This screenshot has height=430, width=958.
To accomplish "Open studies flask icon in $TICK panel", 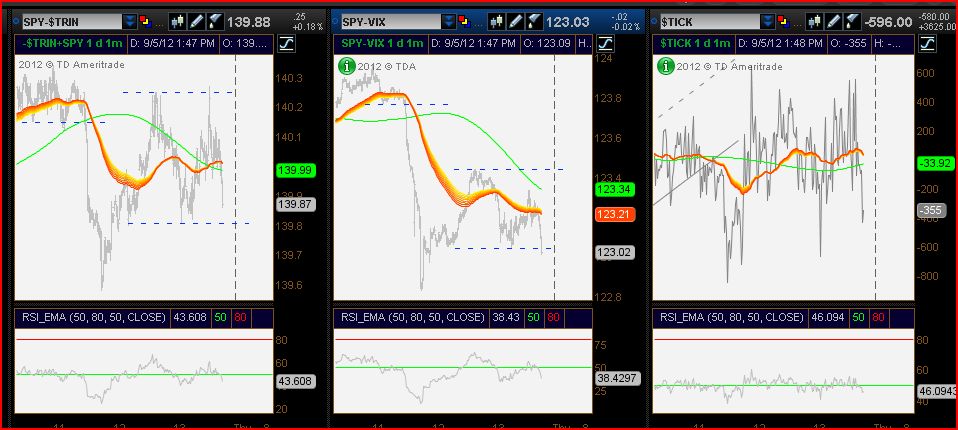I will pyautogui.click(x=852, y=22).
